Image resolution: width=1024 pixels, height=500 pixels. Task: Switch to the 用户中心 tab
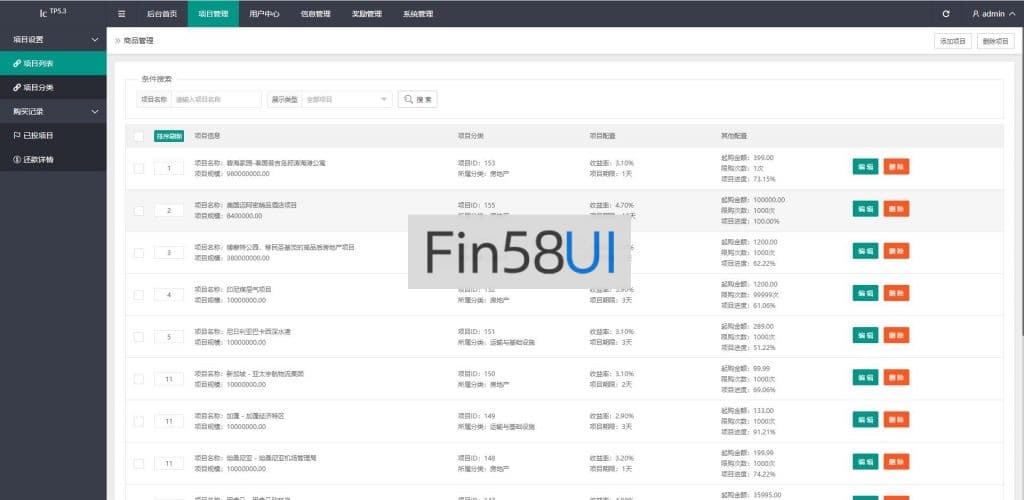click(264, 14)
